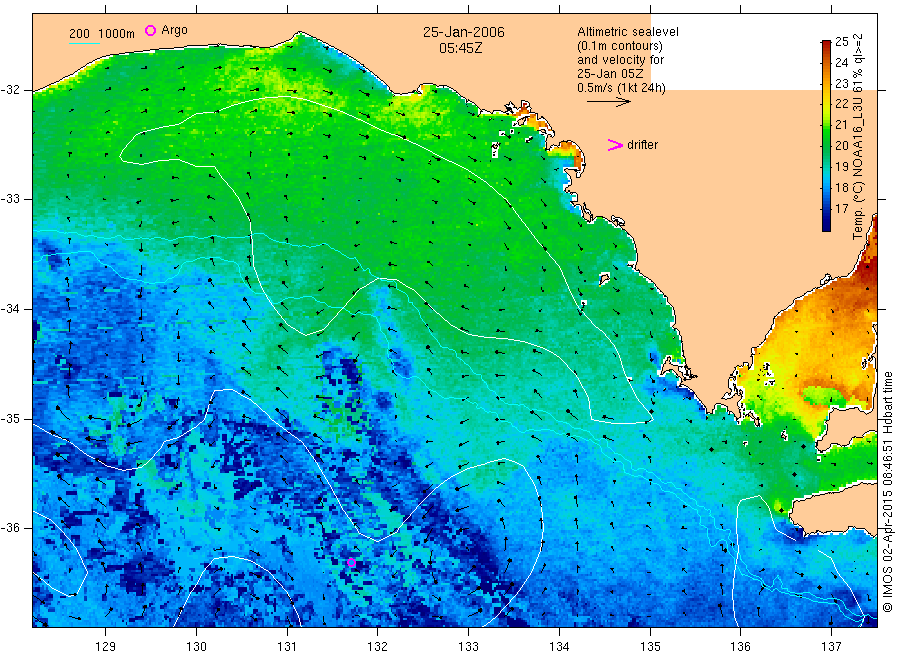The image size is (900, 660).
Task: Click the 'drifter' legend label
Action: tap(642, 145)
